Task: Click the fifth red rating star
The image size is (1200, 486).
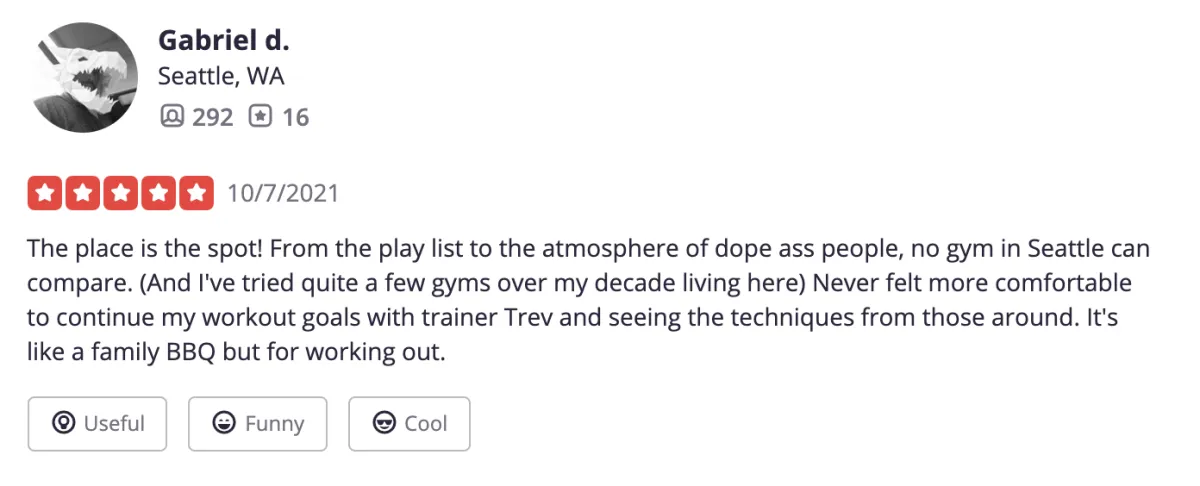Action: click(x=197, y=193)
